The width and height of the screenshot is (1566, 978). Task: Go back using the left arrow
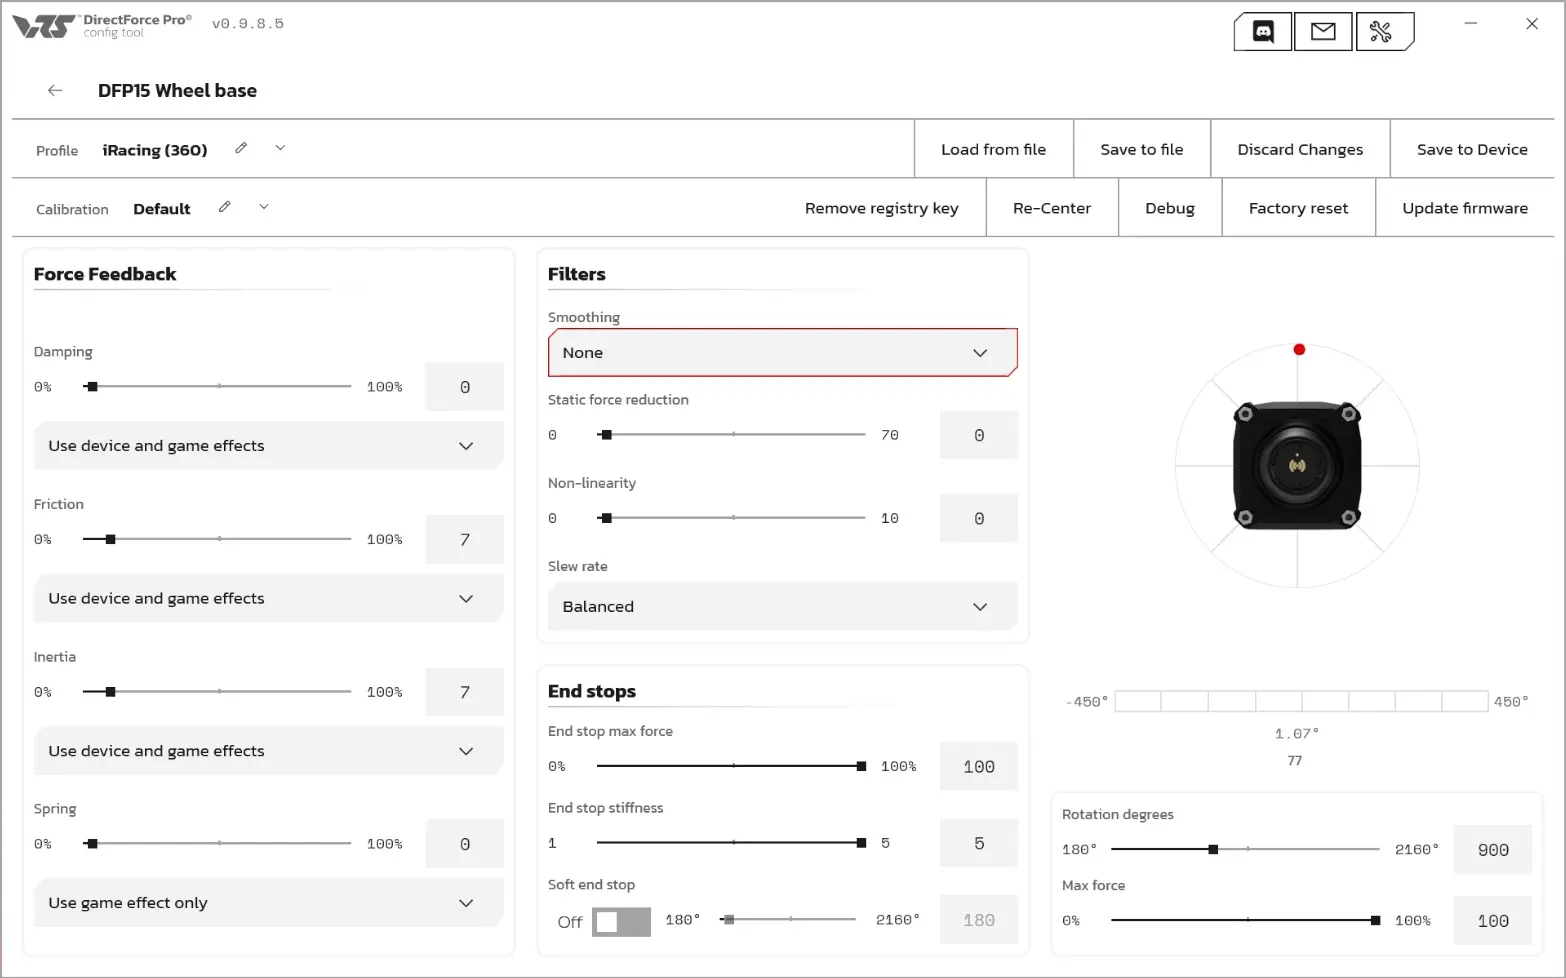click(55, 90)
